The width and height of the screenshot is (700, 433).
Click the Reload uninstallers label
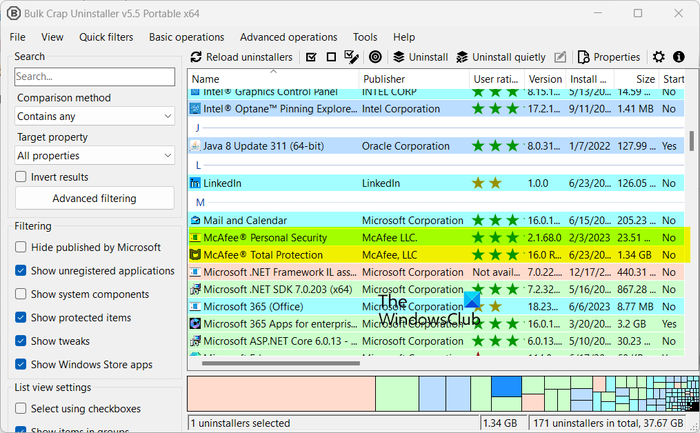point(249,57)
